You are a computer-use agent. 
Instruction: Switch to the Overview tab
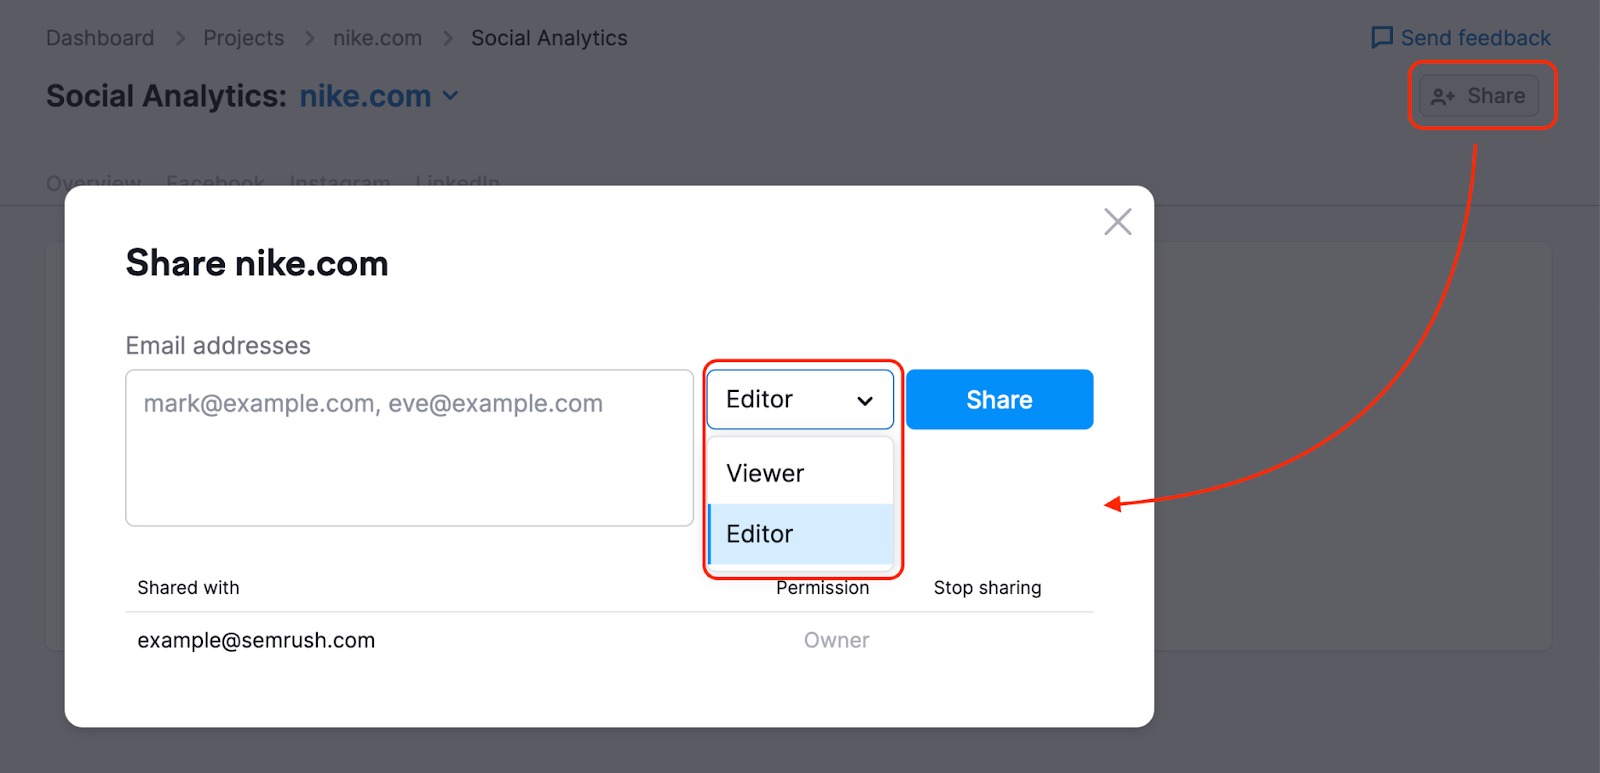(93, 182)
